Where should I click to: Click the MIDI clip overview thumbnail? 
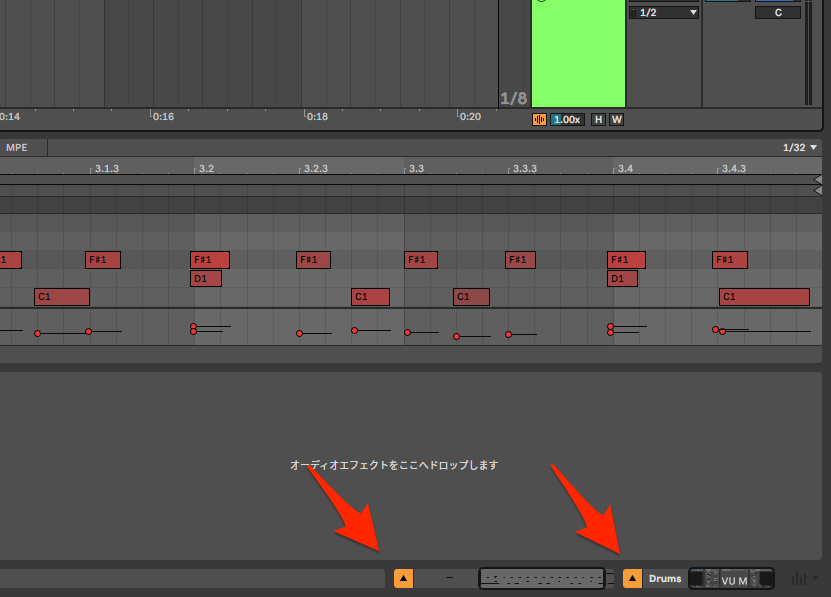pyautogui.click(x=542, y=578)
